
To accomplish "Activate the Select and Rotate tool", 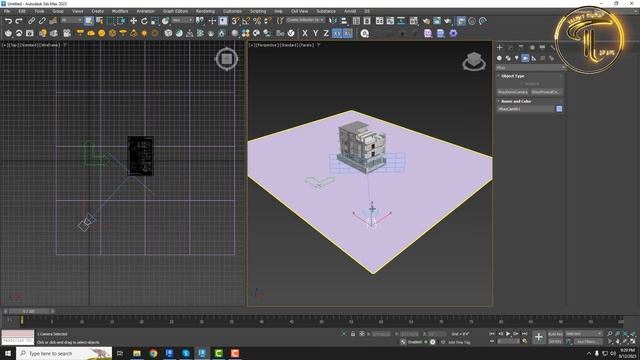I will pos(144,21).
